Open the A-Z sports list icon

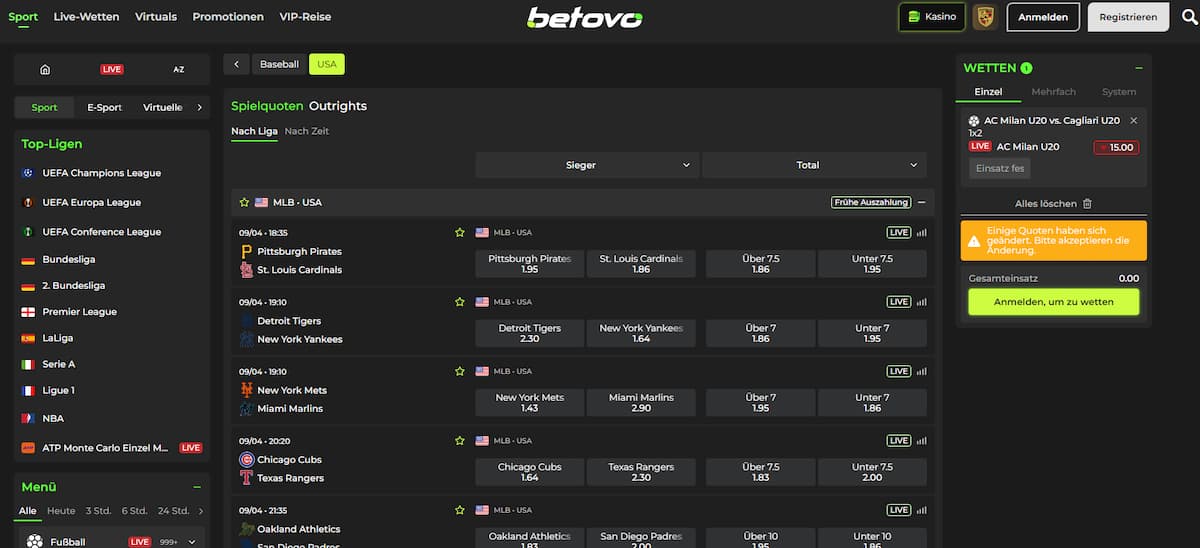pos(179,69)
